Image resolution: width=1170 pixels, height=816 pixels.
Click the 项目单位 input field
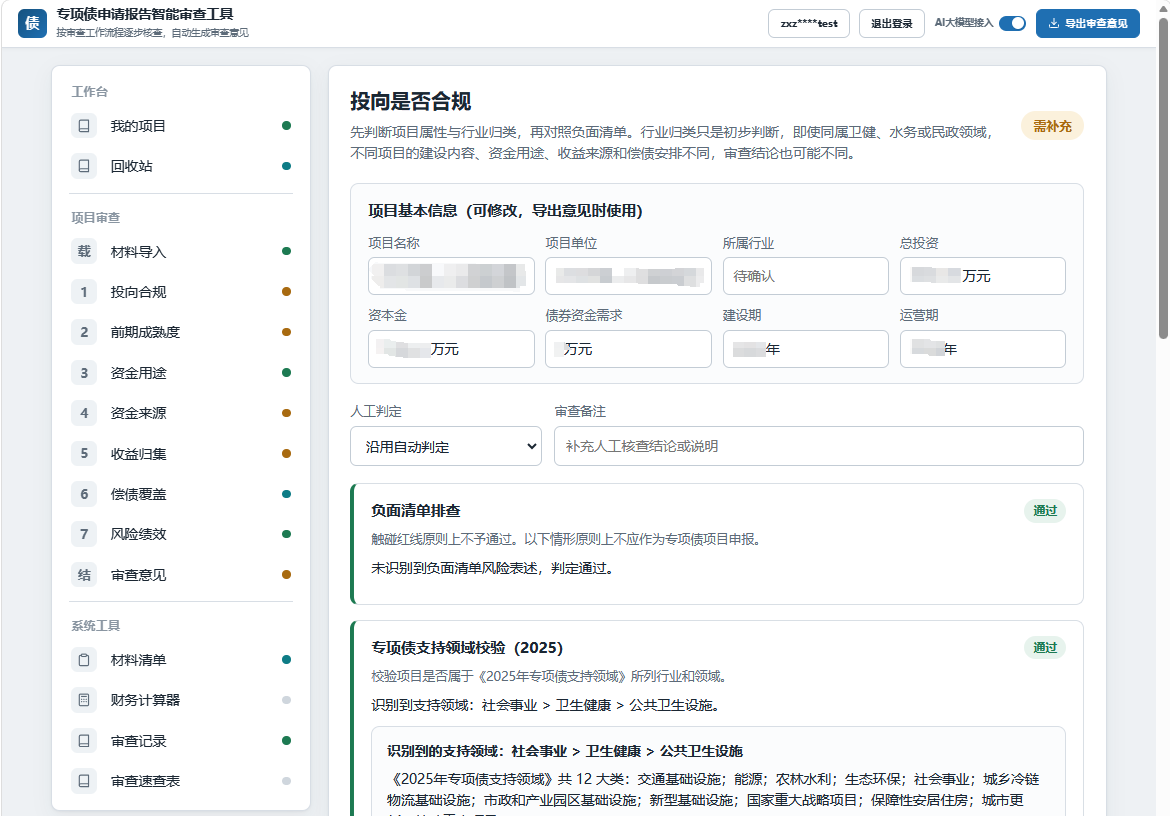coord(628,276)
